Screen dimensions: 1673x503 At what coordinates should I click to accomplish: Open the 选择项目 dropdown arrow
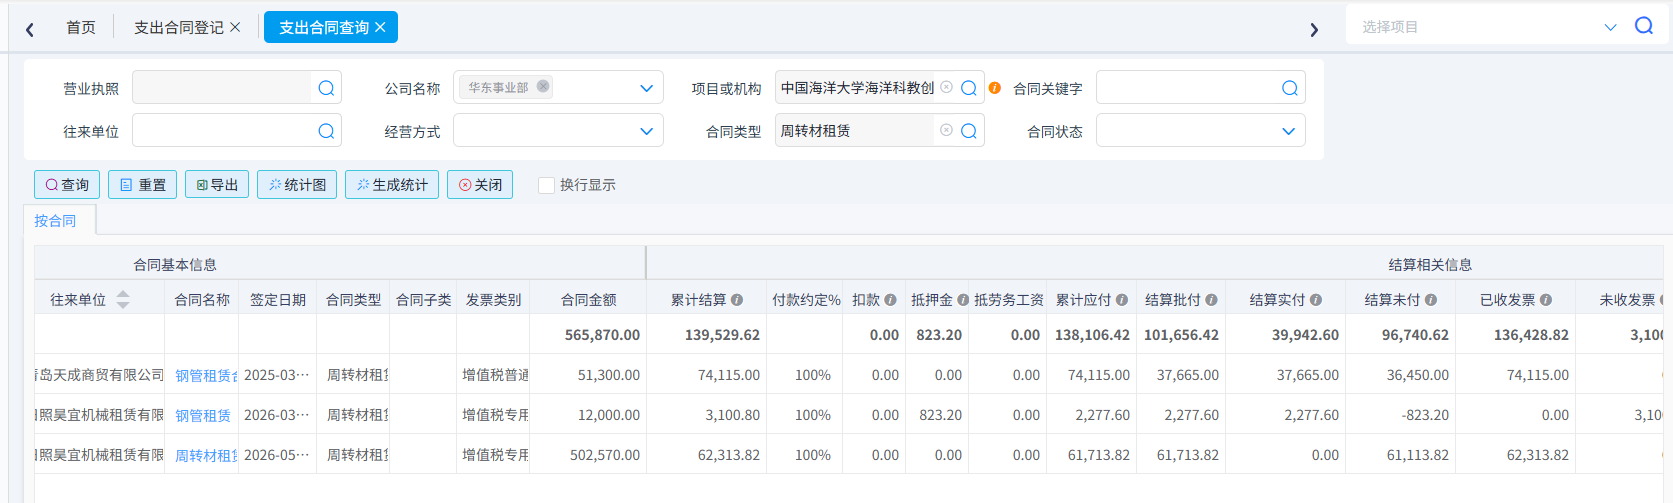pos(1610,27)
